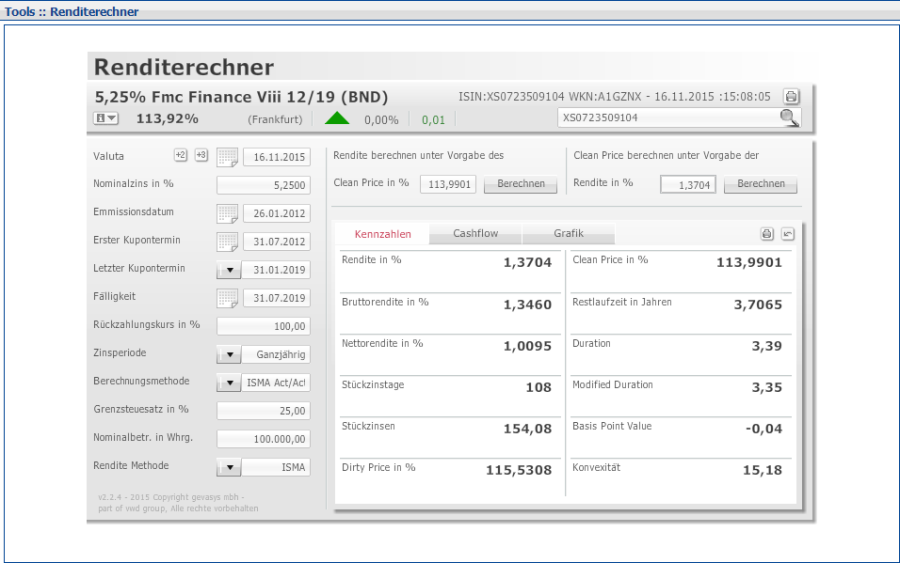Set Valuta to +2 days
The height and width of the screenshot is (563, 900).
click(x=180, y=155)
